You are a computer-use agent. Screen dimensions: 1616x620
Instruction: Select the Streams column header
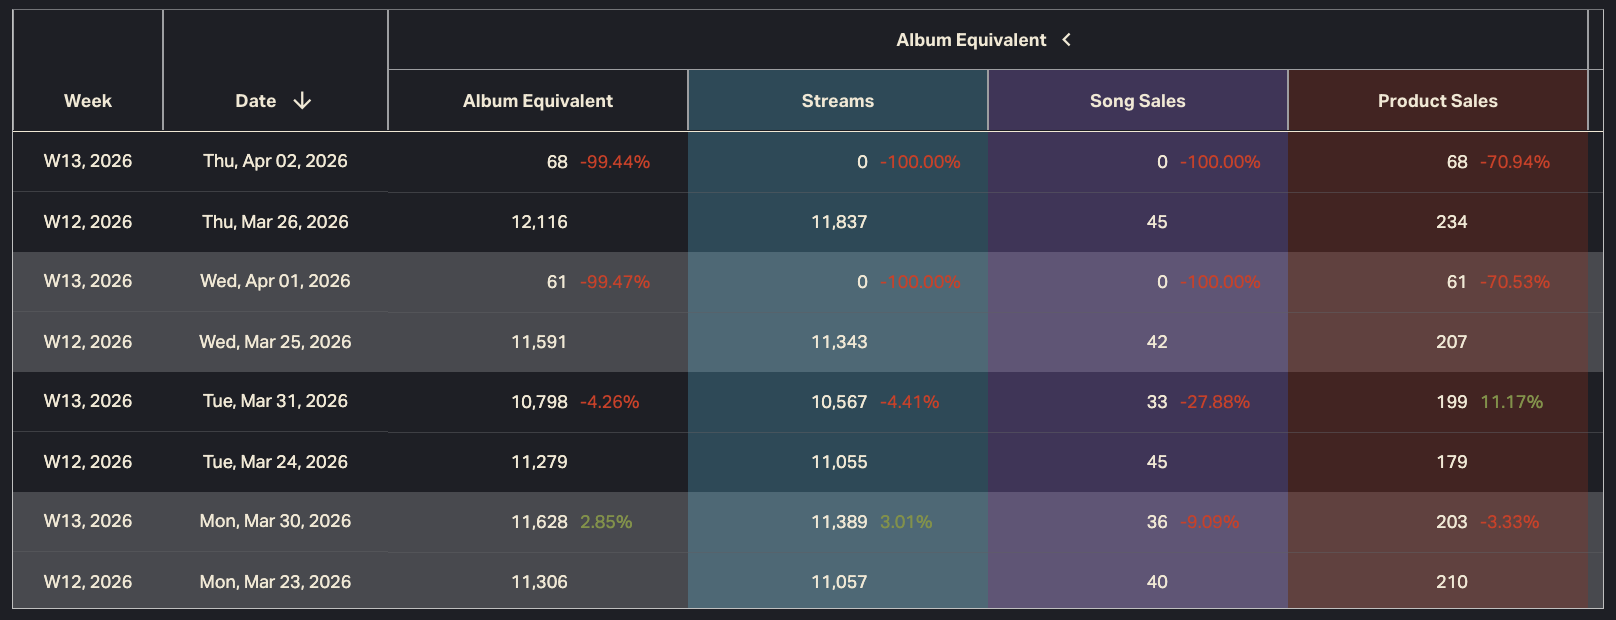pos(838,101)
